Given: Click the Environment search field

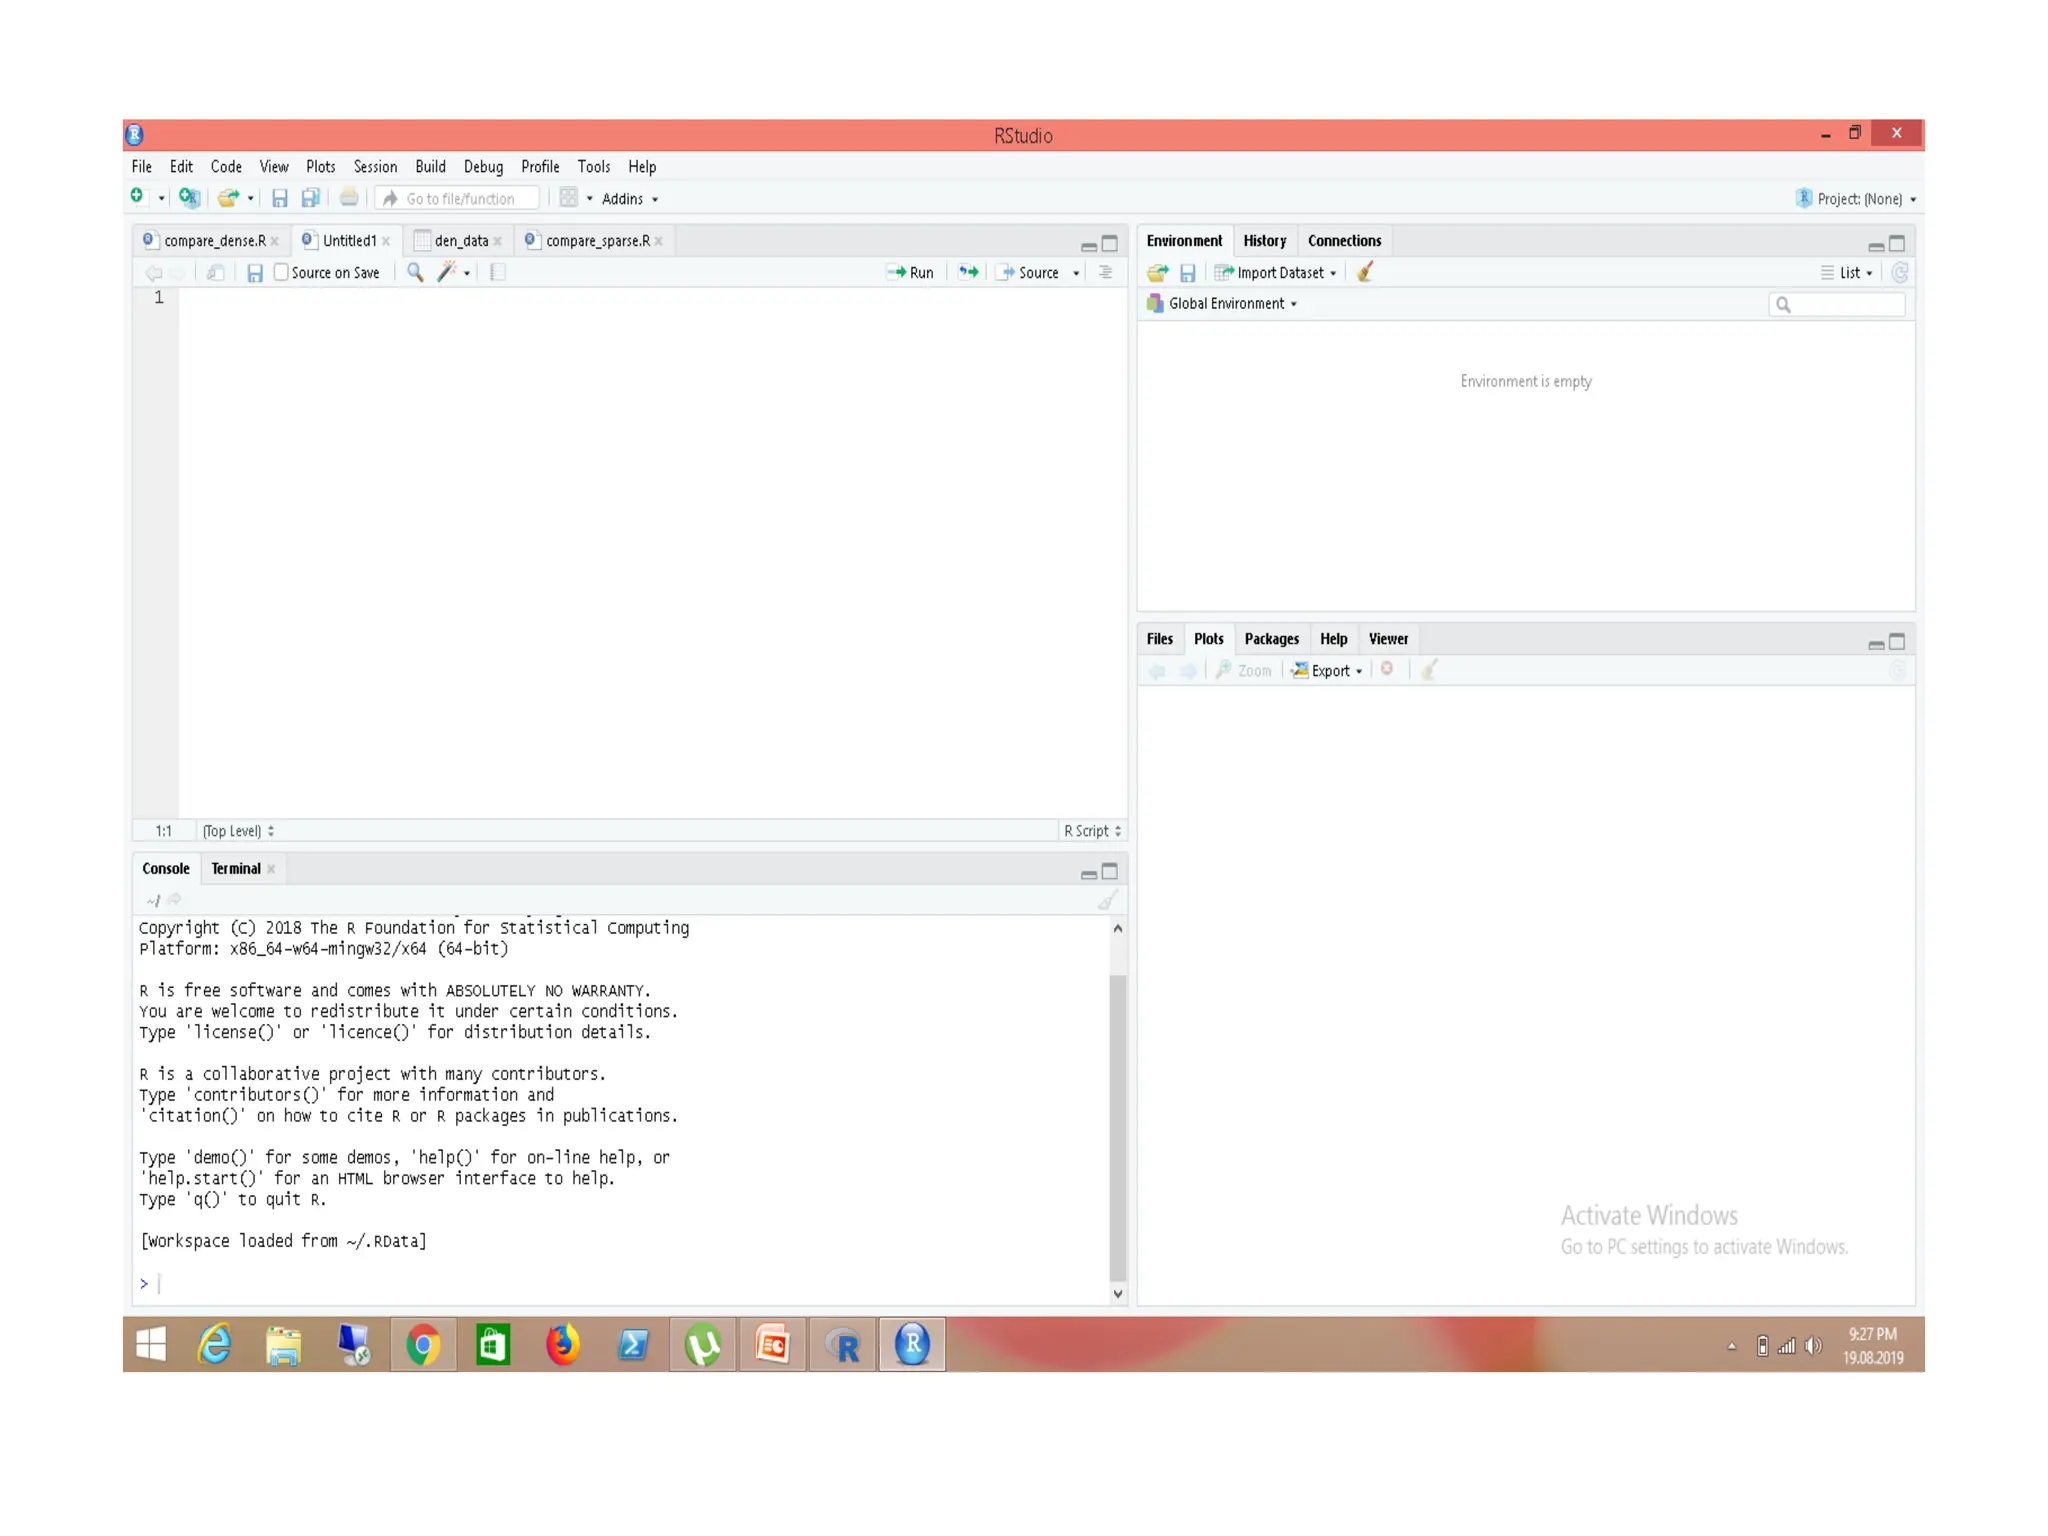Looking at the screenshot, I should [x=1842, y=304].
